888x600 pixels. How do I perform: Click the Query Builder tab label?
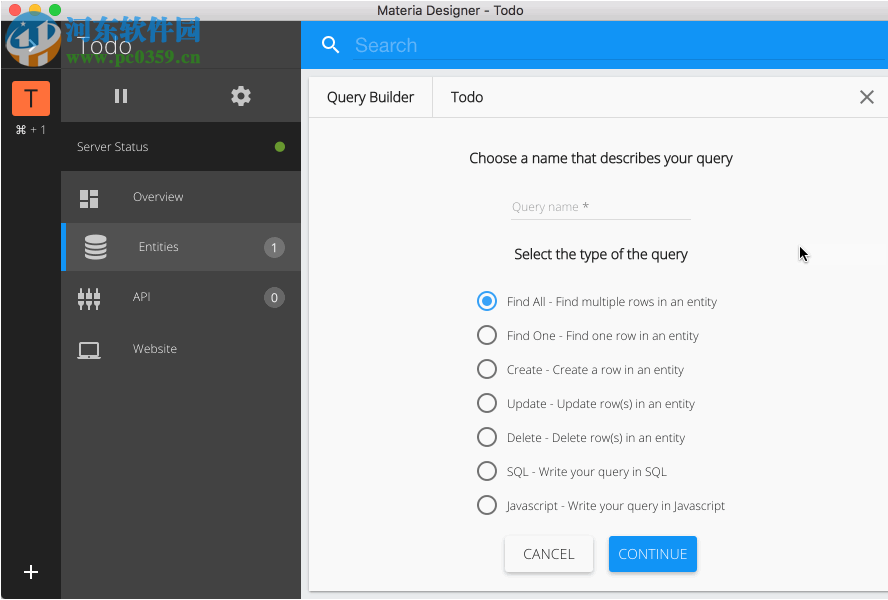click(370, 97)
